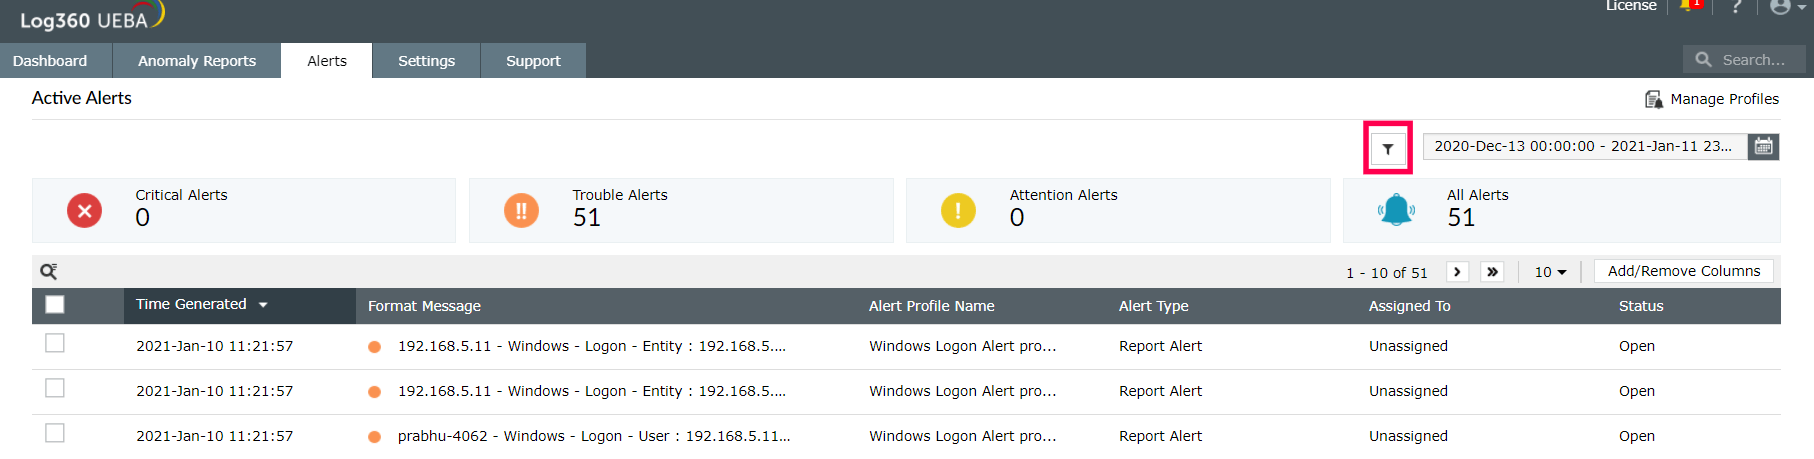Click the Trouble Alerts orange indicator
Screen dimensions: 1814x459
click(521, 211)
